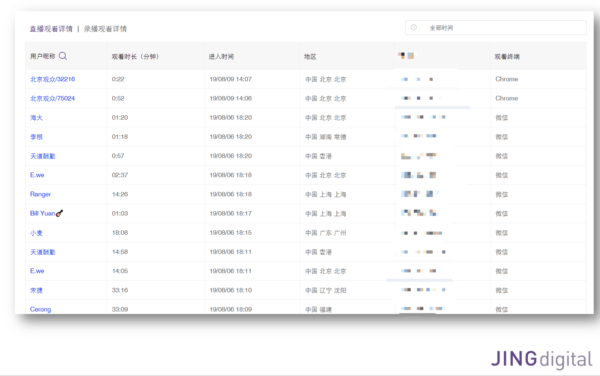Open the user link in the 01:18 row
600x376 pixels.
tap(36, 137)
